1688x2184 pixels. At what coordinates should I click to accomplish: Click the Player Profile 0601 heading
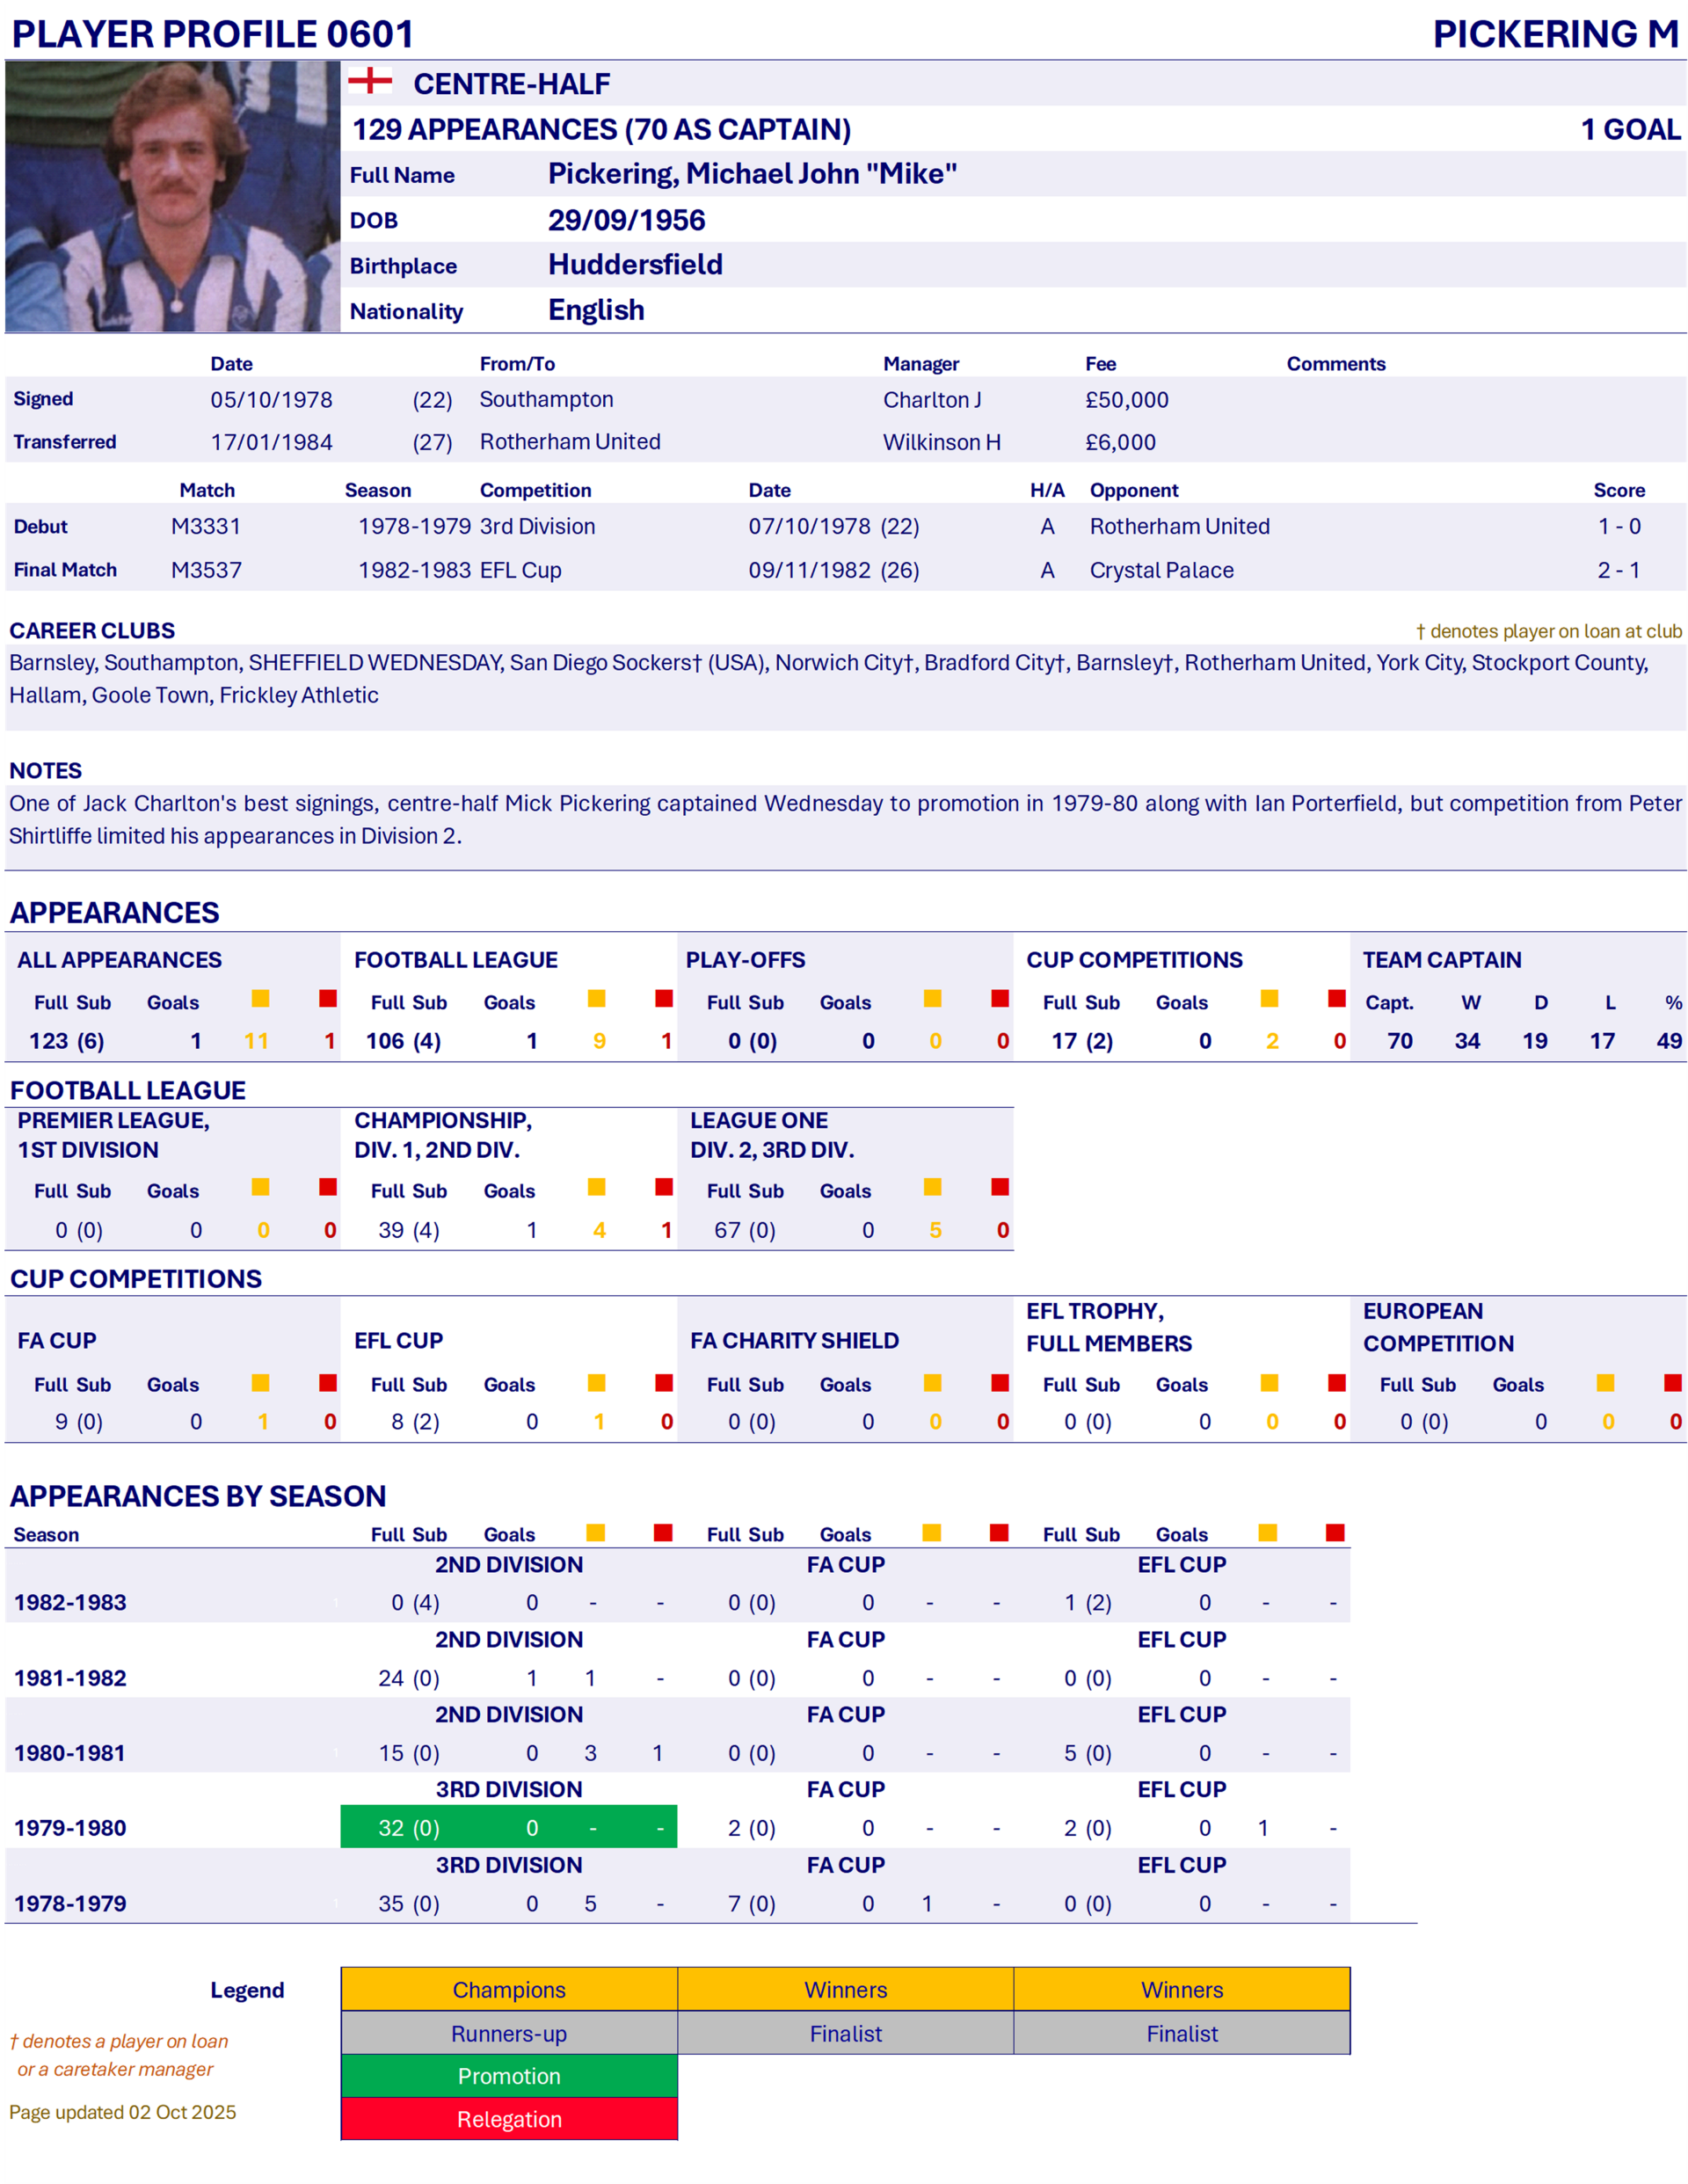[x=212, y=34]
